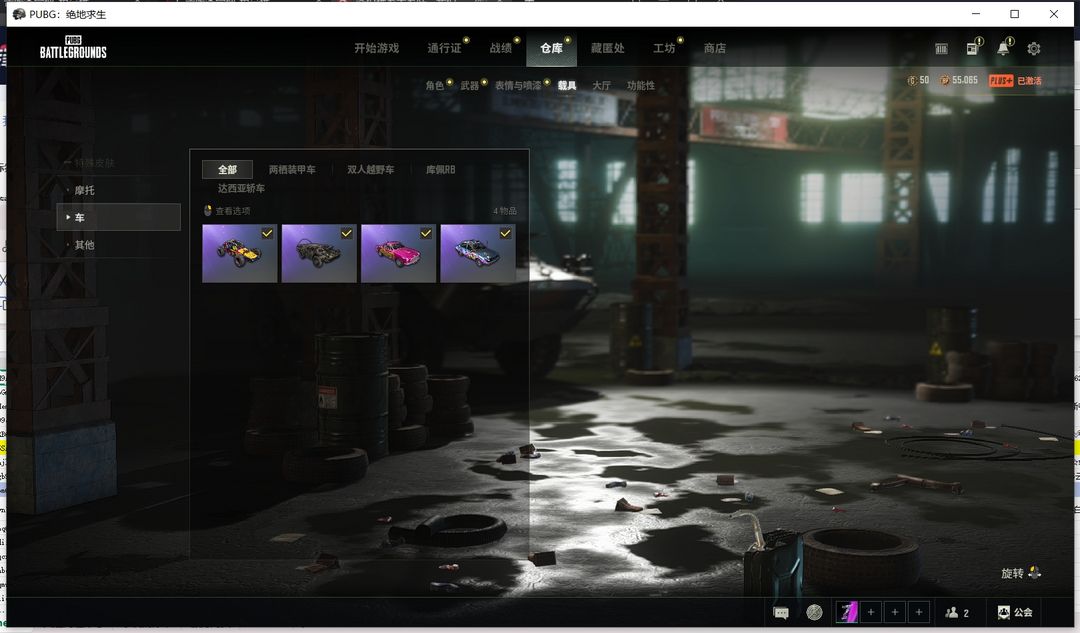Open the news panel icon
Viewport: 1080px width, 633px height.
973,48
